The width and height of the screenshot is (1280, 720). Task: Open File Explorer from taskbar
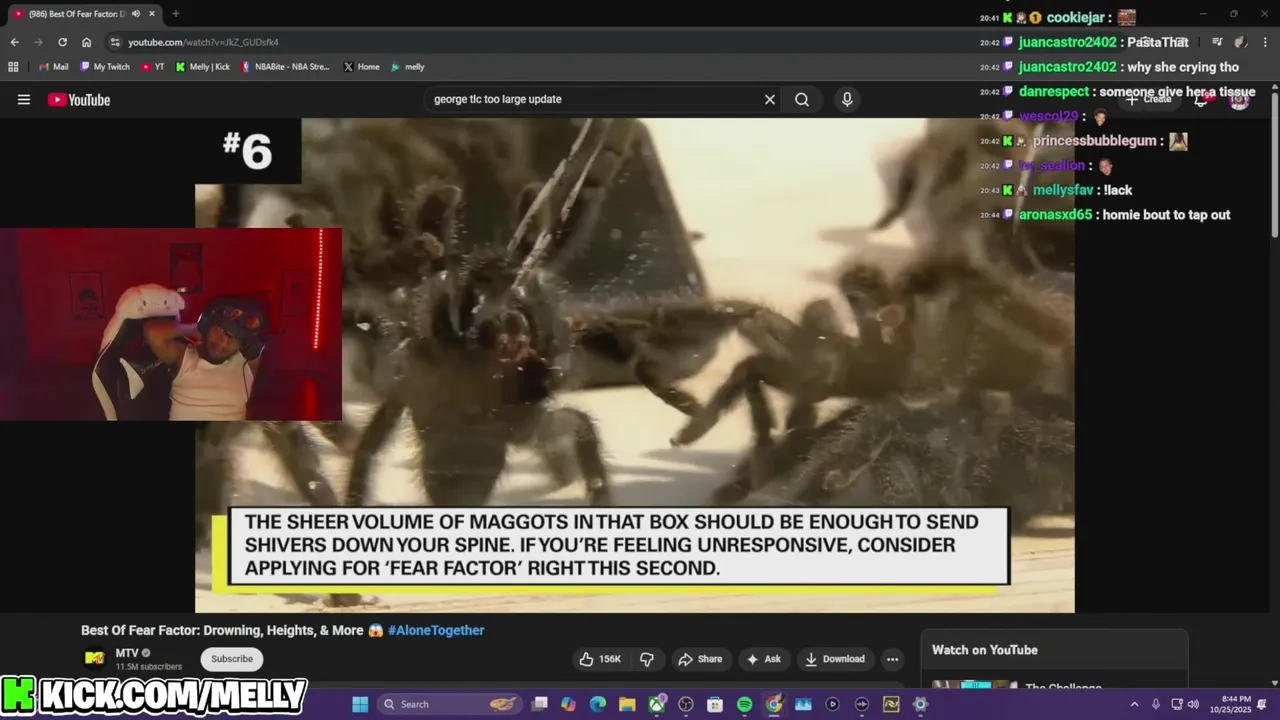point(627,704)
